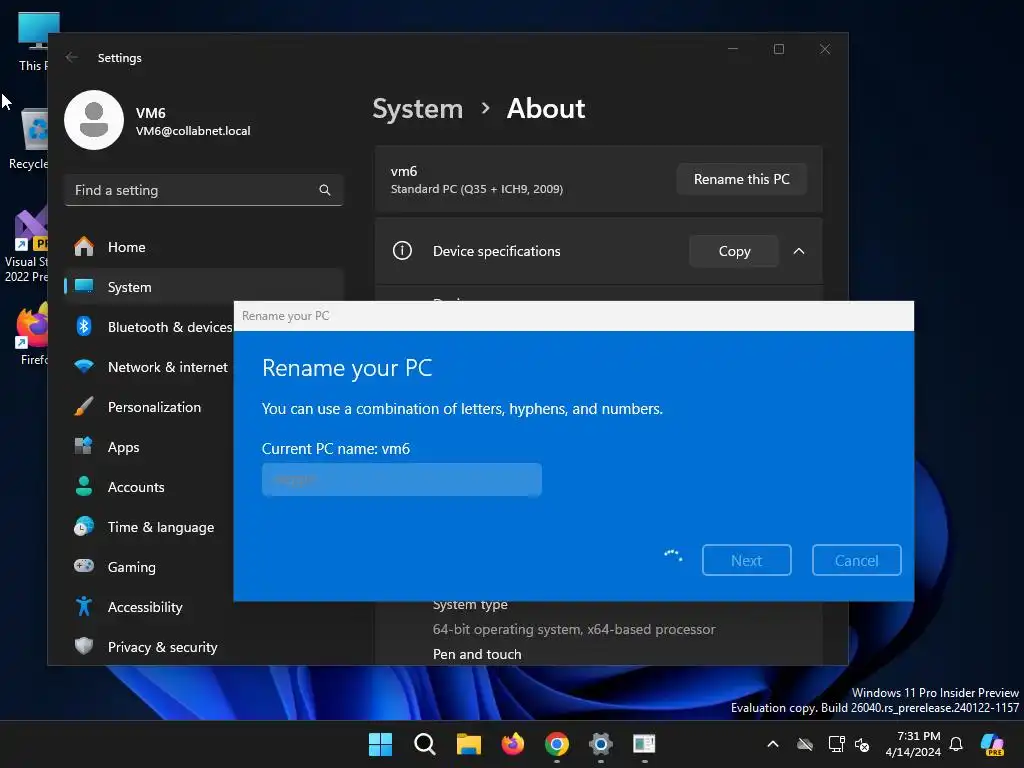The image size is (1024, 768).
Task: Open the notification bell
Action: pos(956,744)
